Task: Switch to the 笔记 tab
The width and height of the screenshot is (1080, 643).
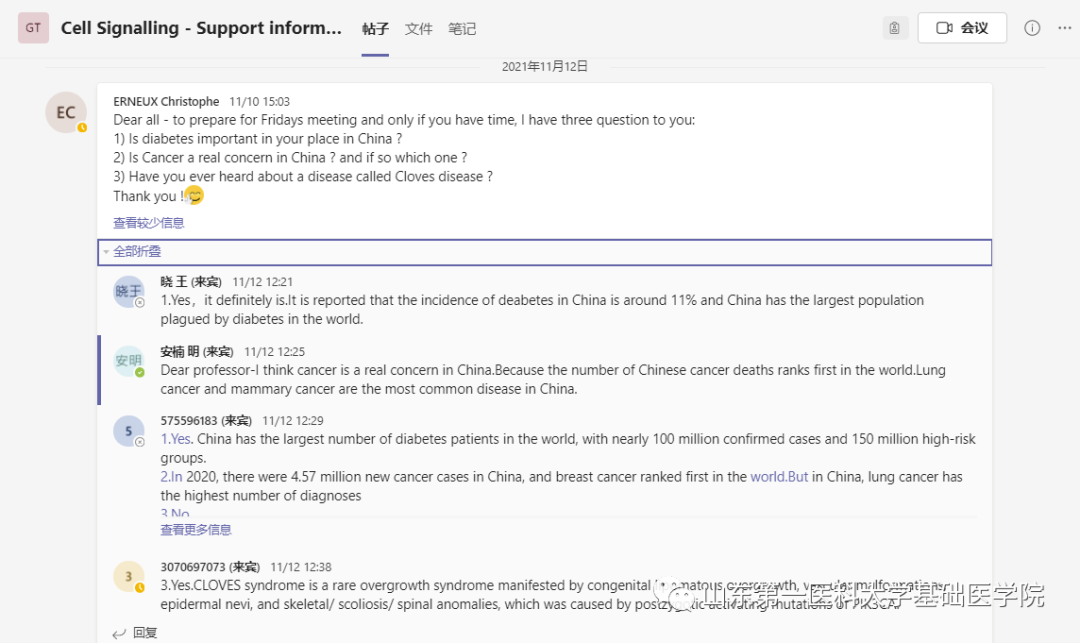Action: (x=462, y=29)
